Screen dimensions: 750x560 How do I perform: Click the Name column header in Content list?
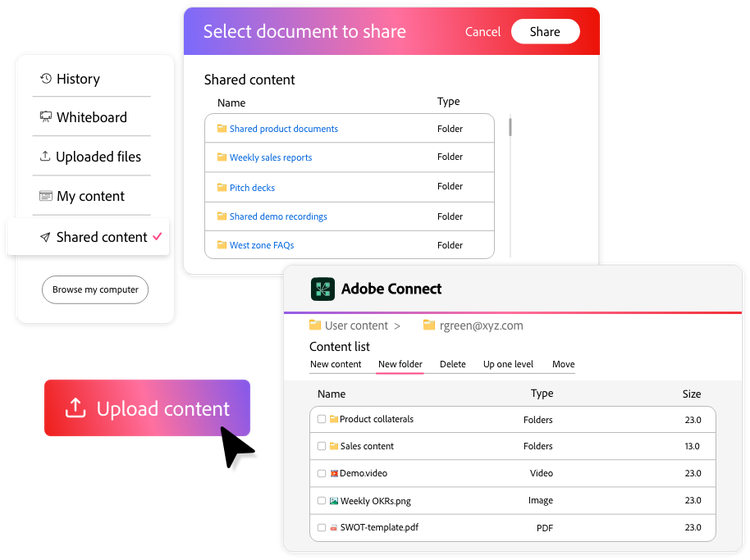coord(331,394)
